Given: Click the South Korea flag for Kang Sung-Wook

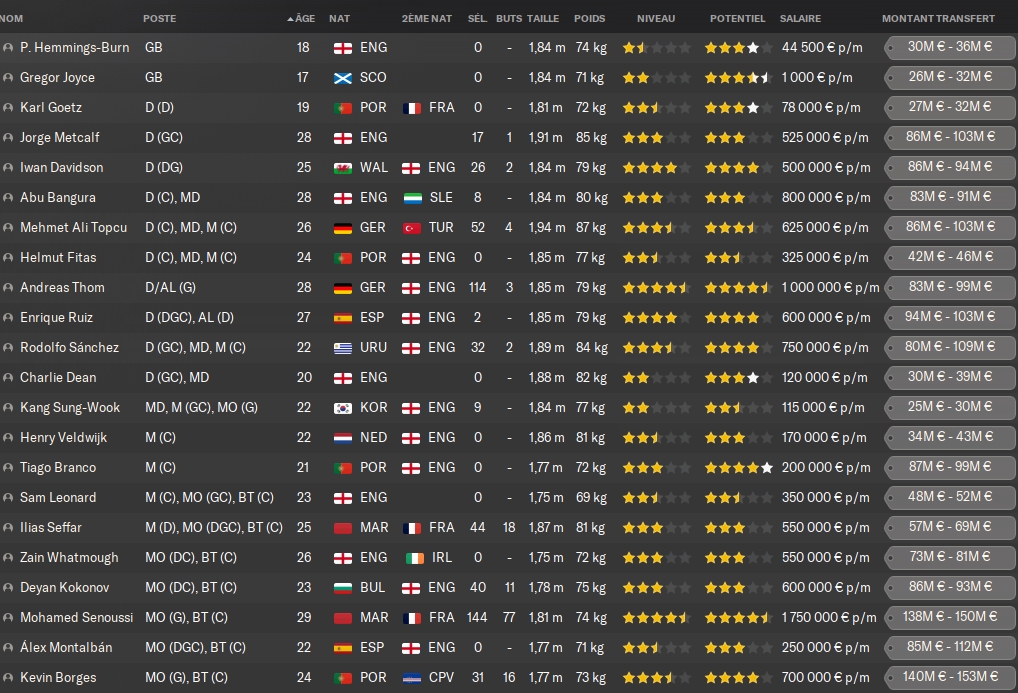Looking at the screenshot, I should click(x=343, y=408).
